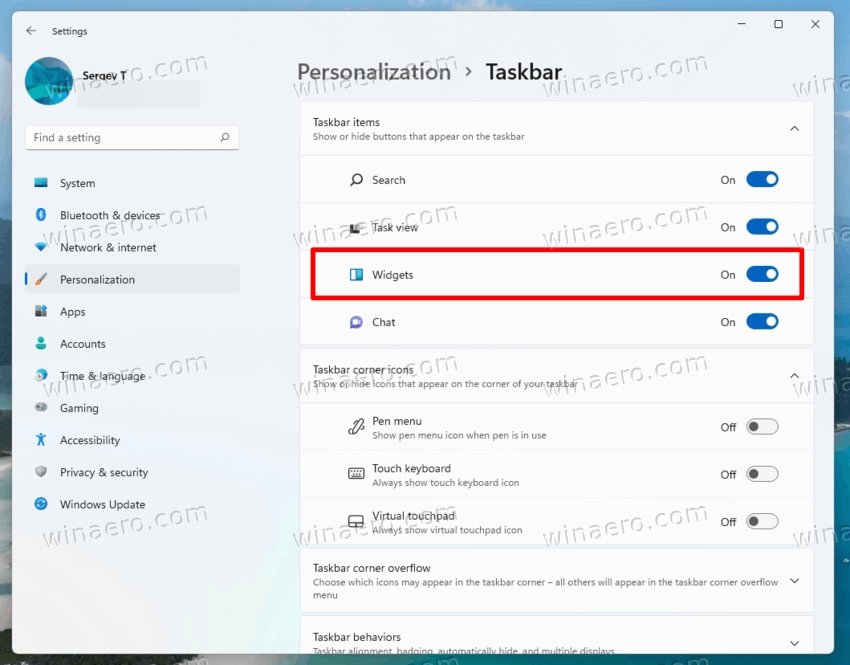
Task: Click the Network & internet wifi icon
Action: pyautogui.click(x=41, y=247)
